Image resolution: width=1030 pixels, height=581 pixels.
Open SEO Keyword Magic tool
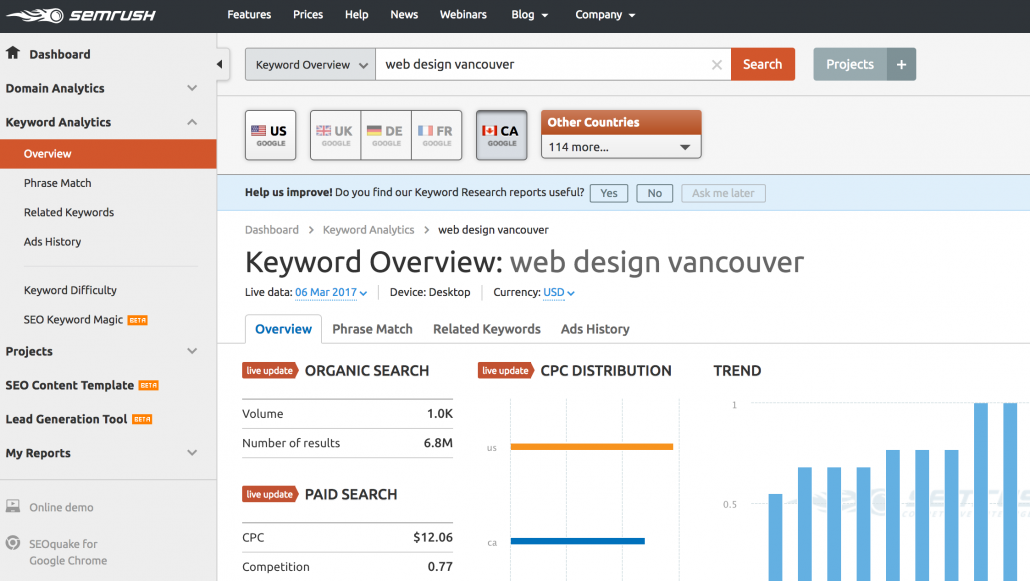tap(74, 319)
